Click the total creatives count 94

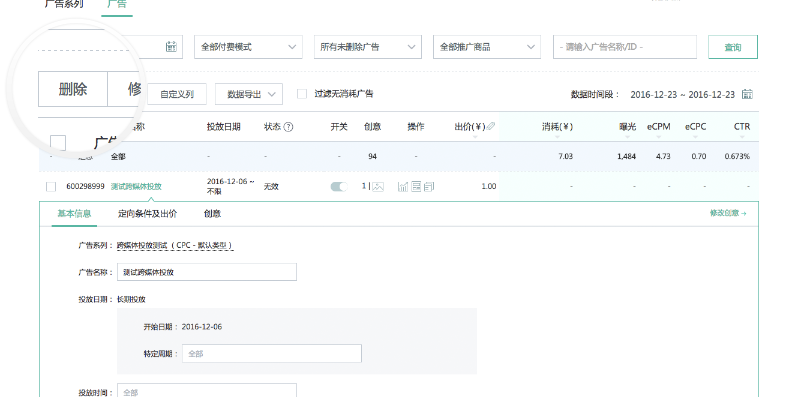(x=372, y=156)
